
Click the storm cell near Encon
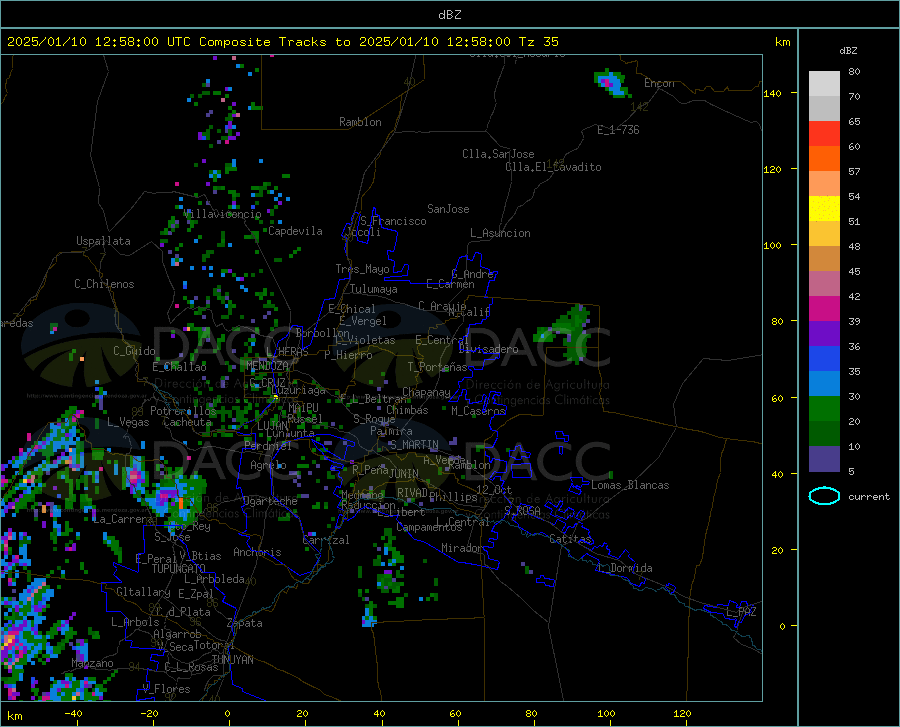pyautogui.click(x=612, y=84)
